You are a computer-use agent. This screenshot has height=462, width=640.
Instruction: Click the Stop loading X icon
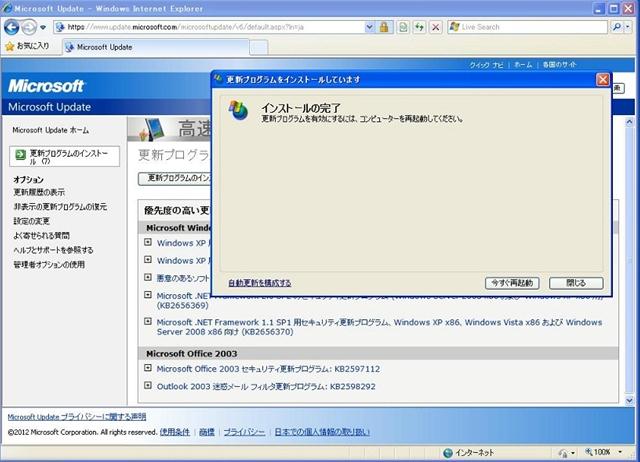(436, 27)
